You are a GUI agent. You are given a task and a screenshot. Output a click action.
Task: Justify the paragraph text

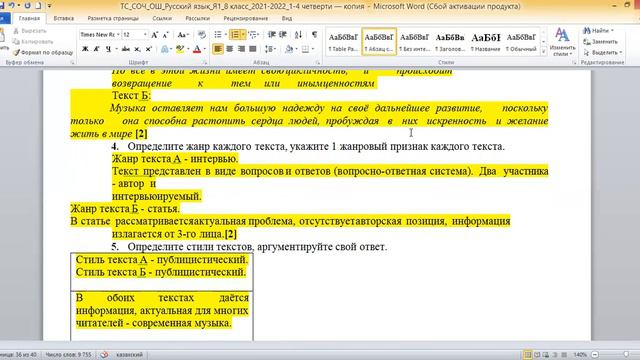[253, 49]
